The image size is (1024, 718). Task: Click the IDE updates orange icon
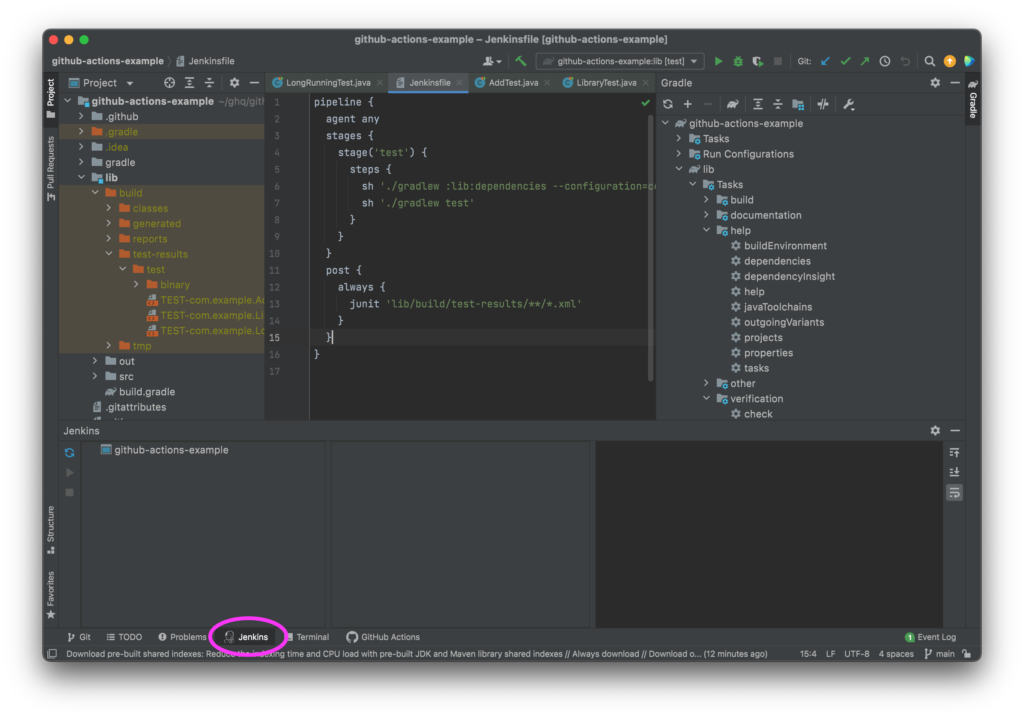950,61
